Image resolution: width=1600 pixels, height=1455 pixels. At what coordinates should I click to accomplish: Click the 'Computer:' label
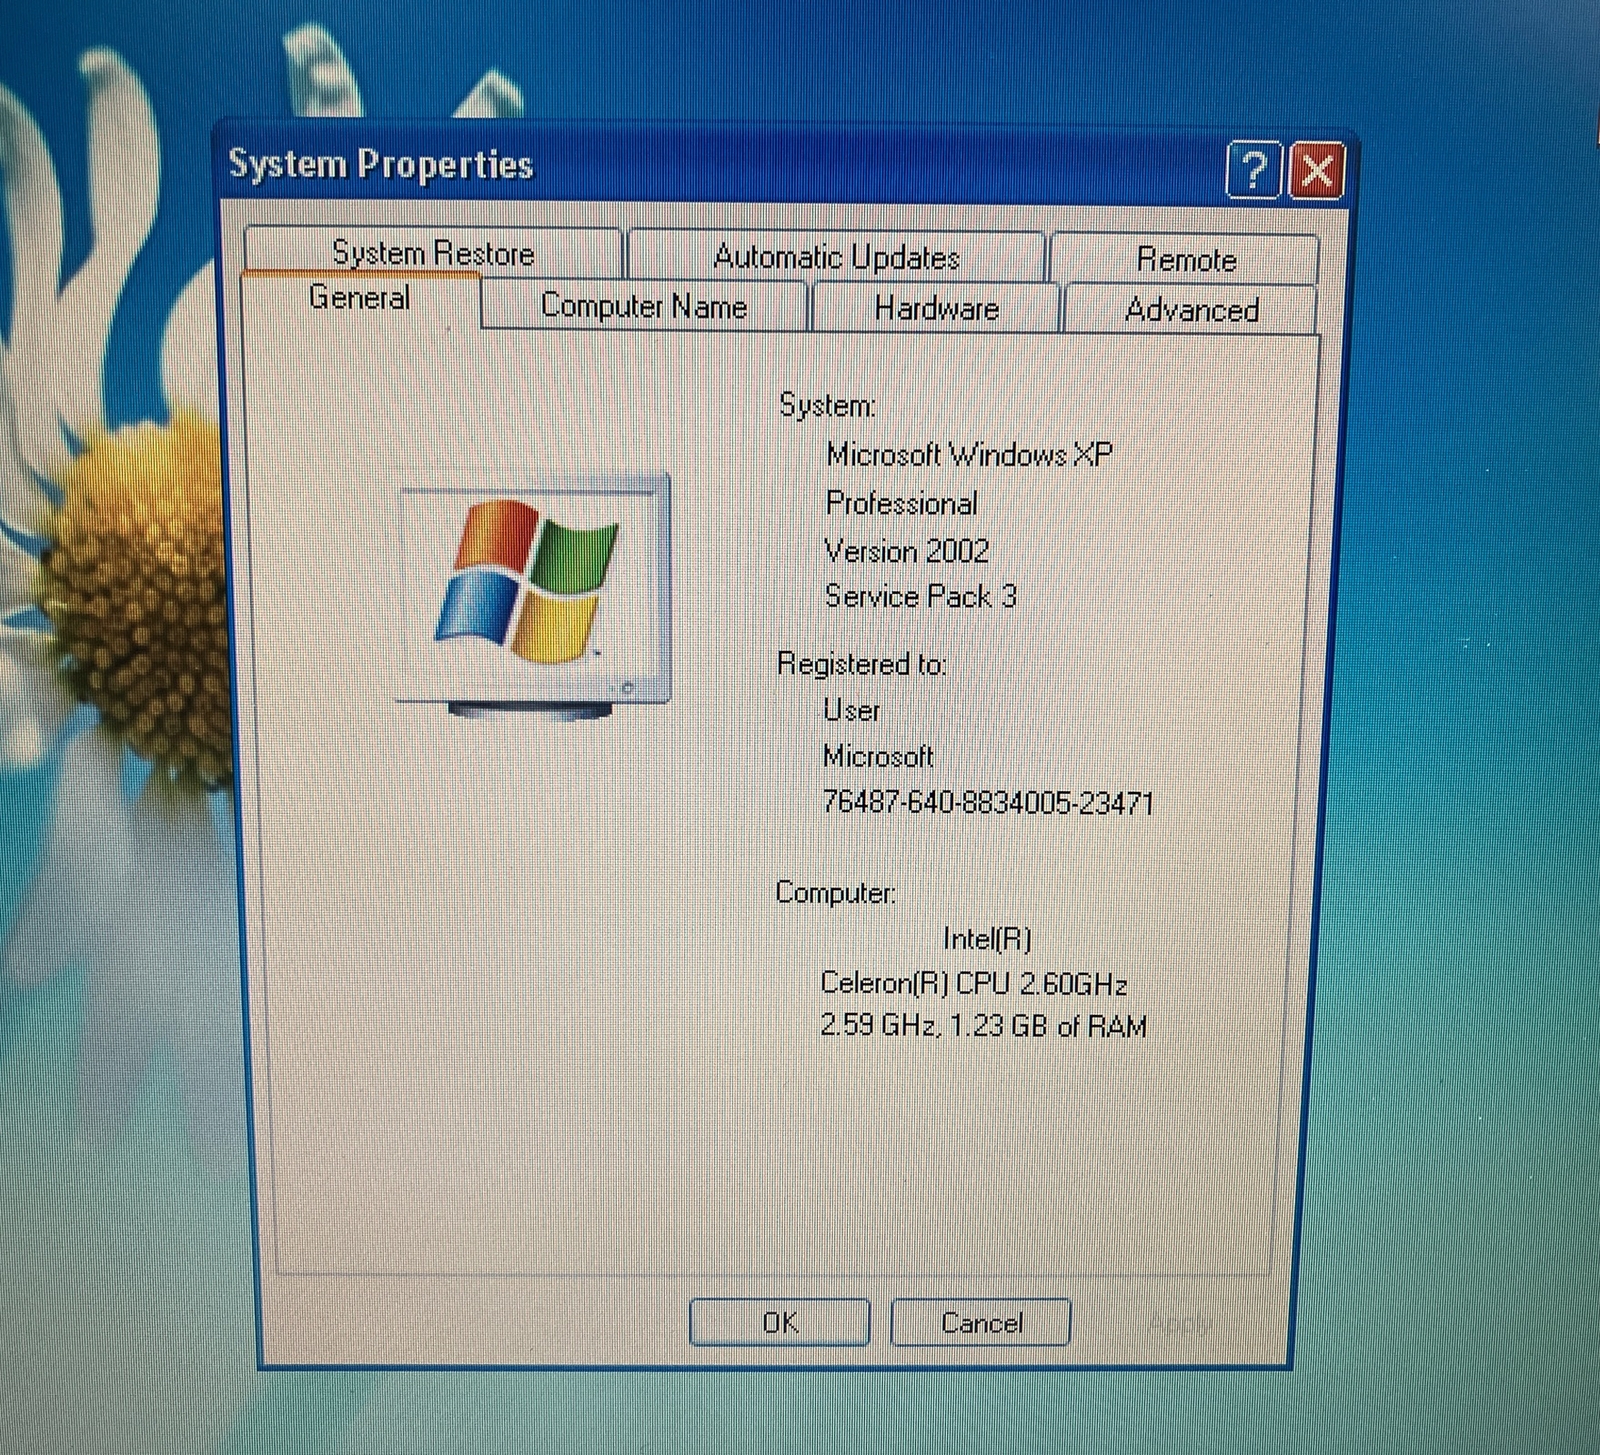(836, 892)
